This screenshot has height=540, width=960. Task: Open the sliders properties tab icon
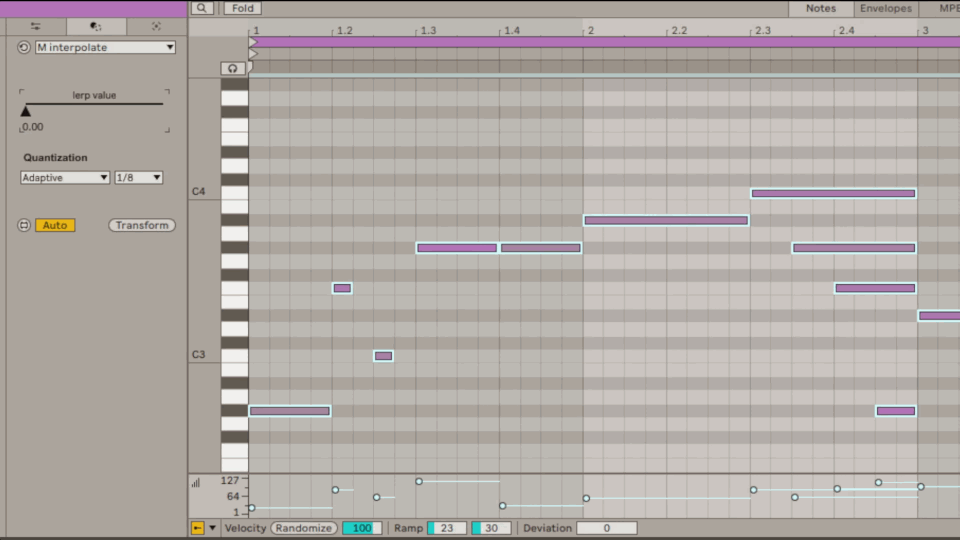(36, 26)
